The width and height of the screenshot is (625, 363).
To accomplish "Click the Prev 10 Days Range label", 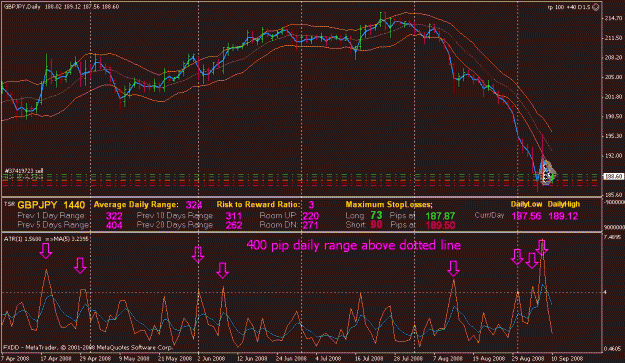I will tap(175, 216).
